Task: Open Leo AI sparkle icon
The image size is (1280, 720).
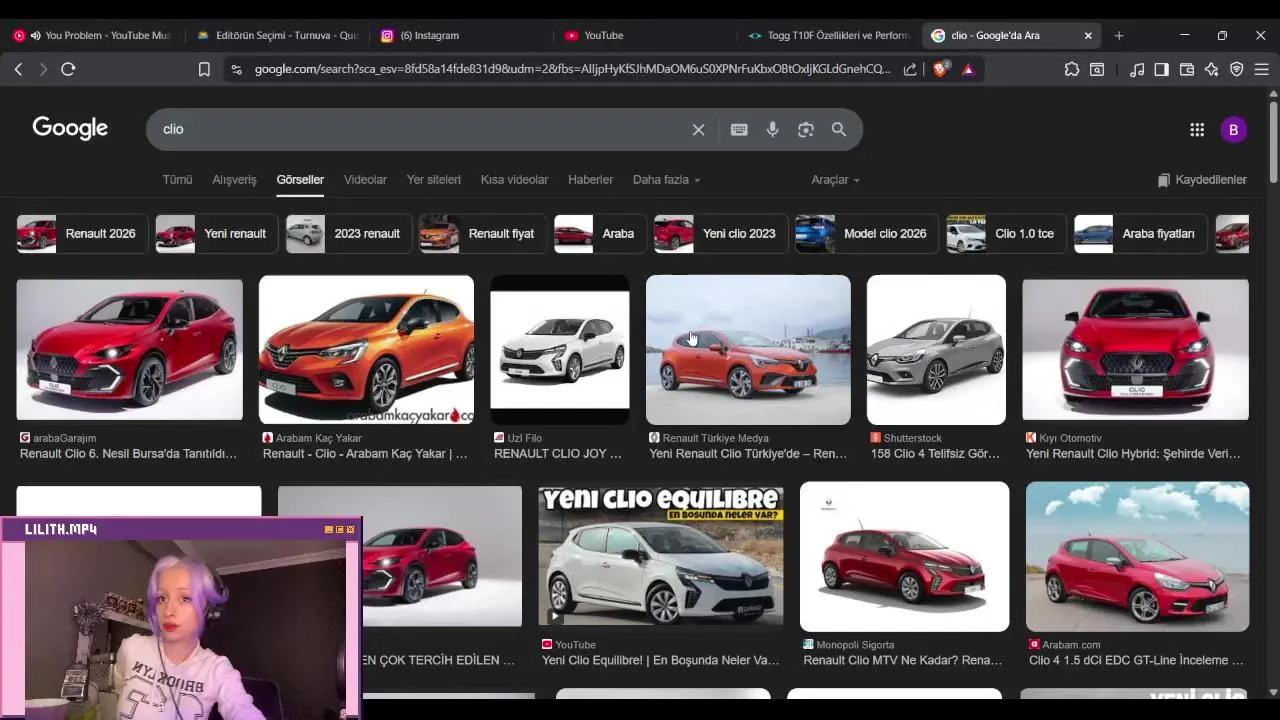Action: [x=1212, y=69]
